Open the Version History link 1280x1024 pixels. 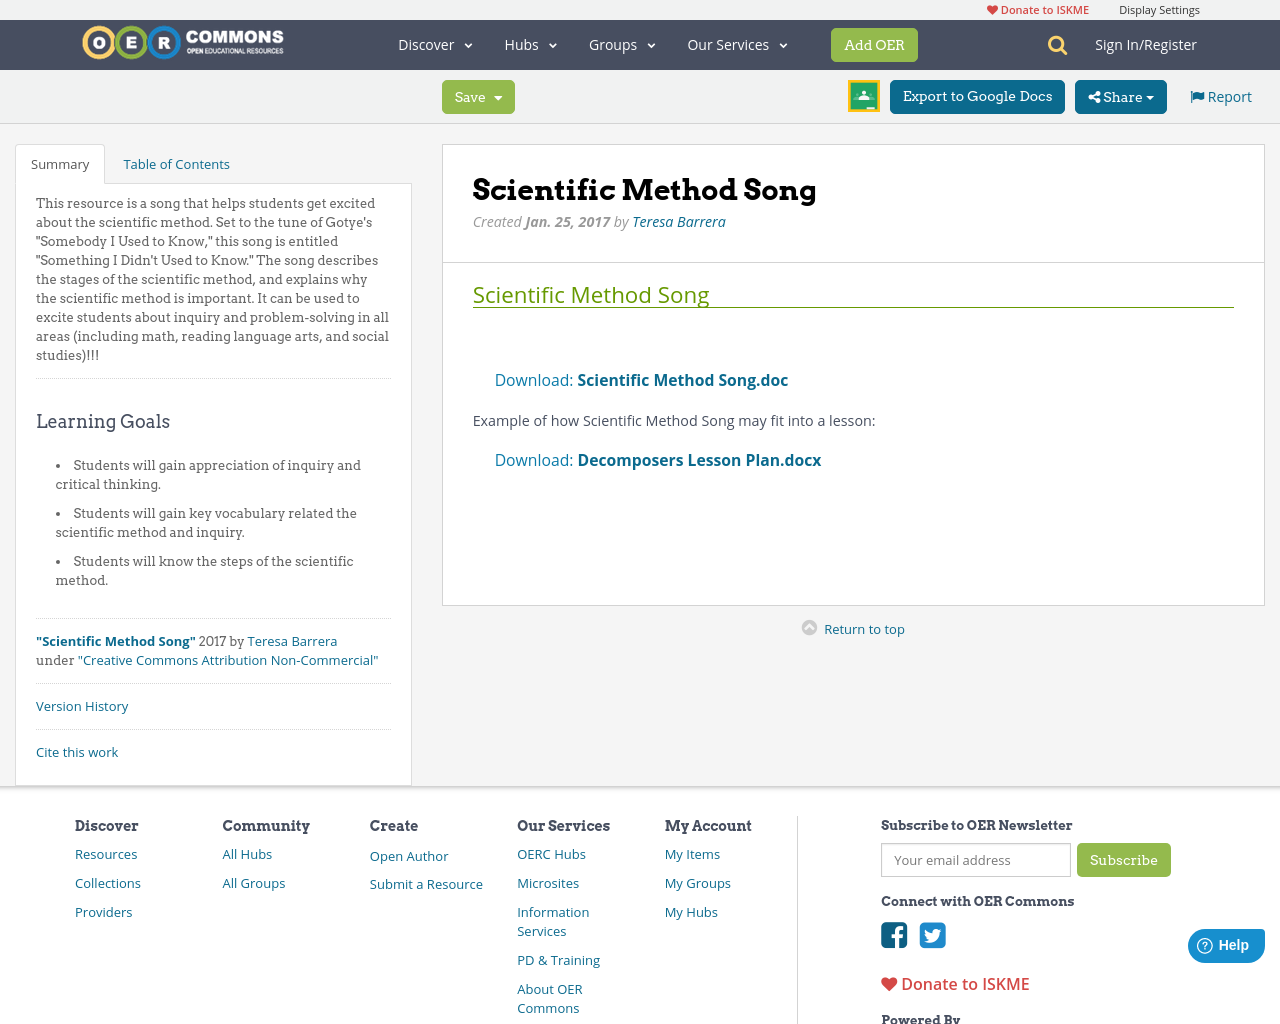coord(82,705)
